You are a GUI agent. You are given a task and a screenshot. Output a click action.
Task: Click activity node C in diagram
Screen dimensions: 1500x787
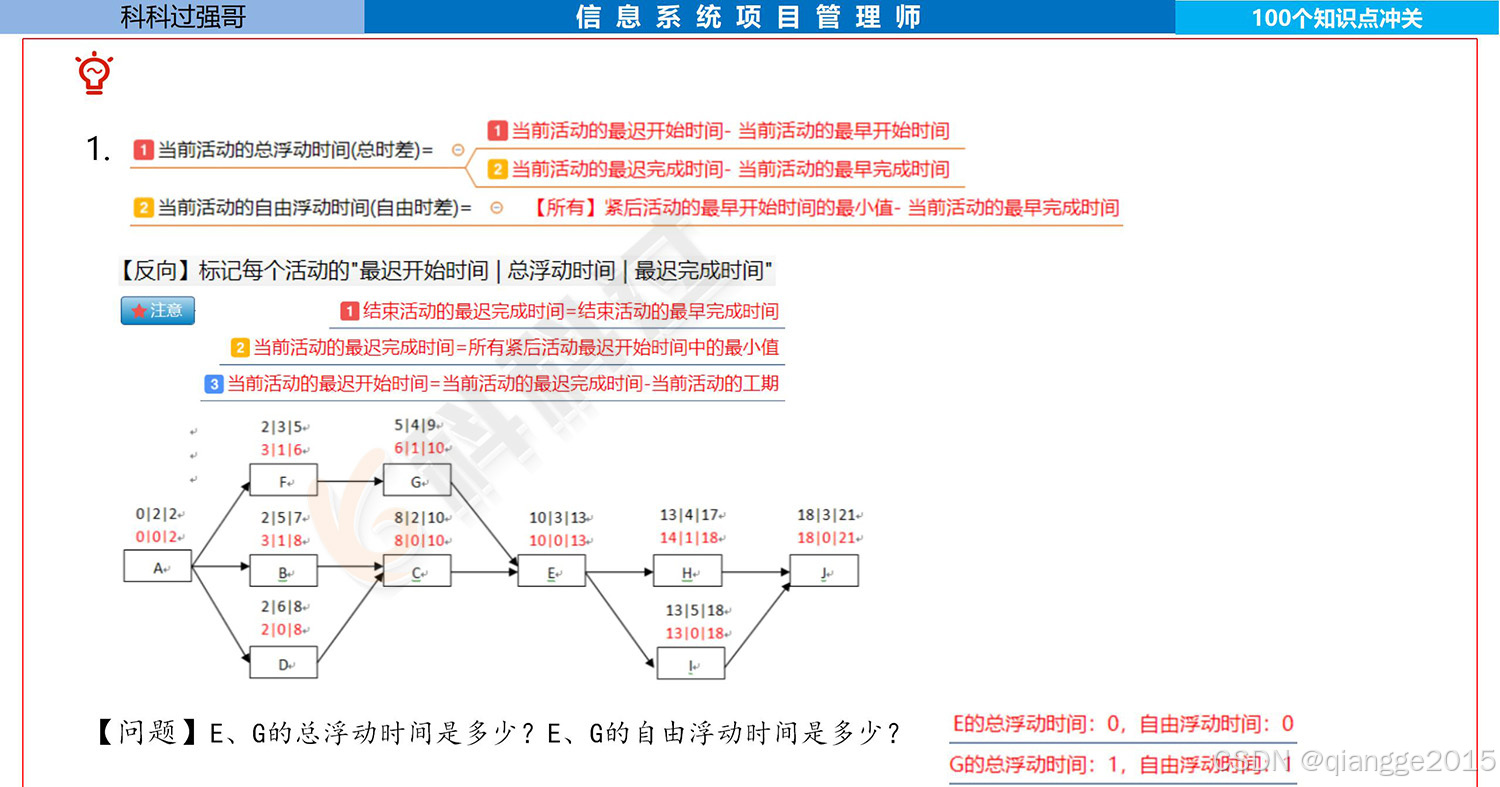pyautogui.click(x=417, y=571)
